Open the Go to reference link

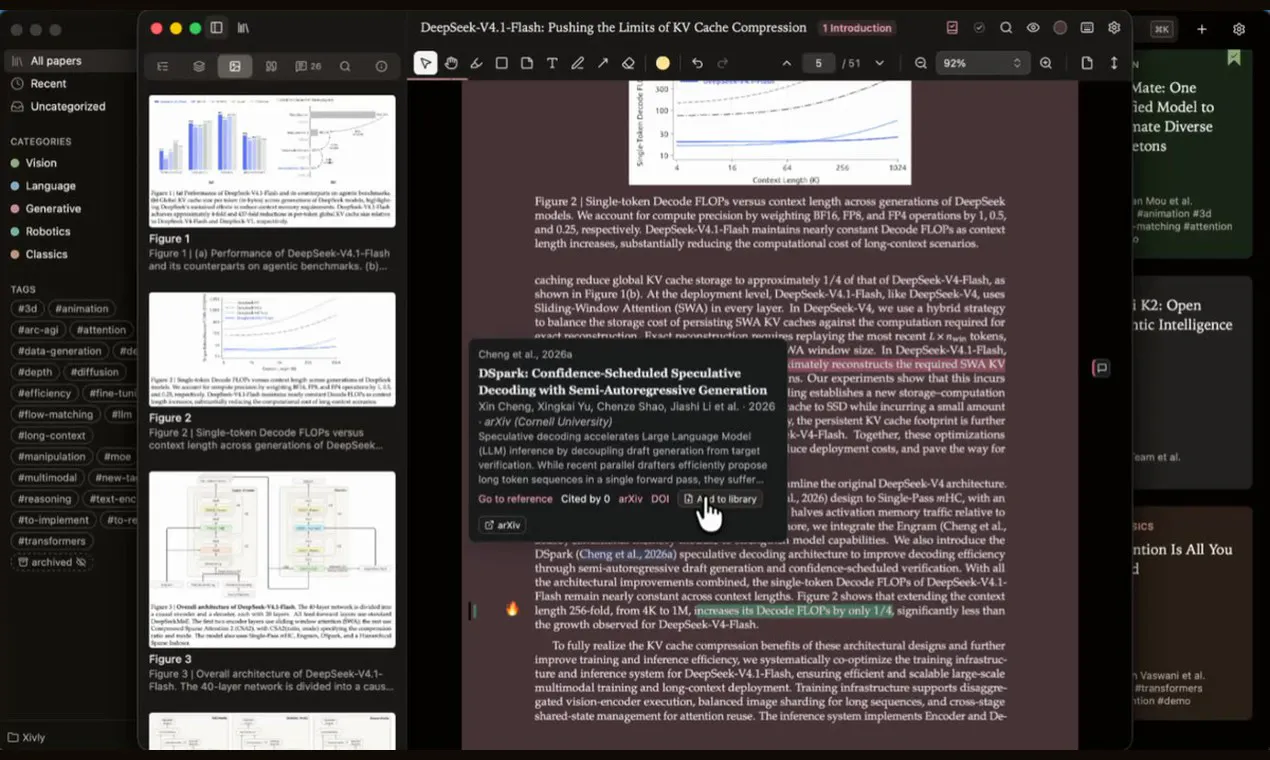pos(515,499)
